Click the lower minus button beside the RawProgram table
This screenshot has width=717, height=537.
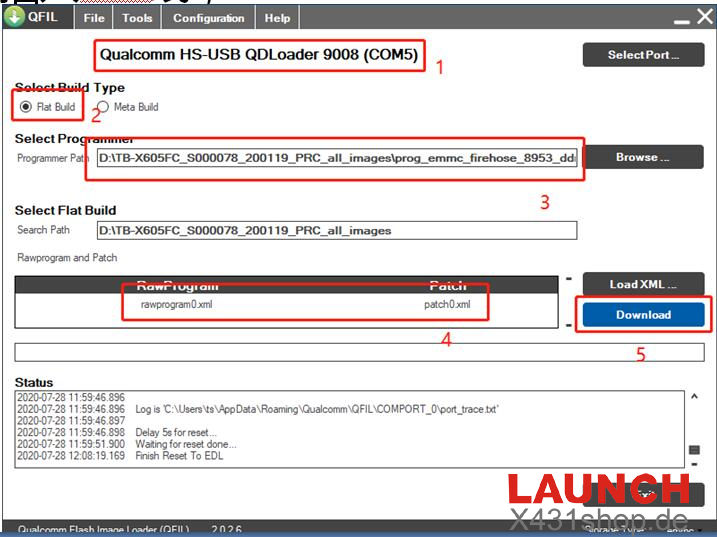pyautogui.click(x=569, y=325)
